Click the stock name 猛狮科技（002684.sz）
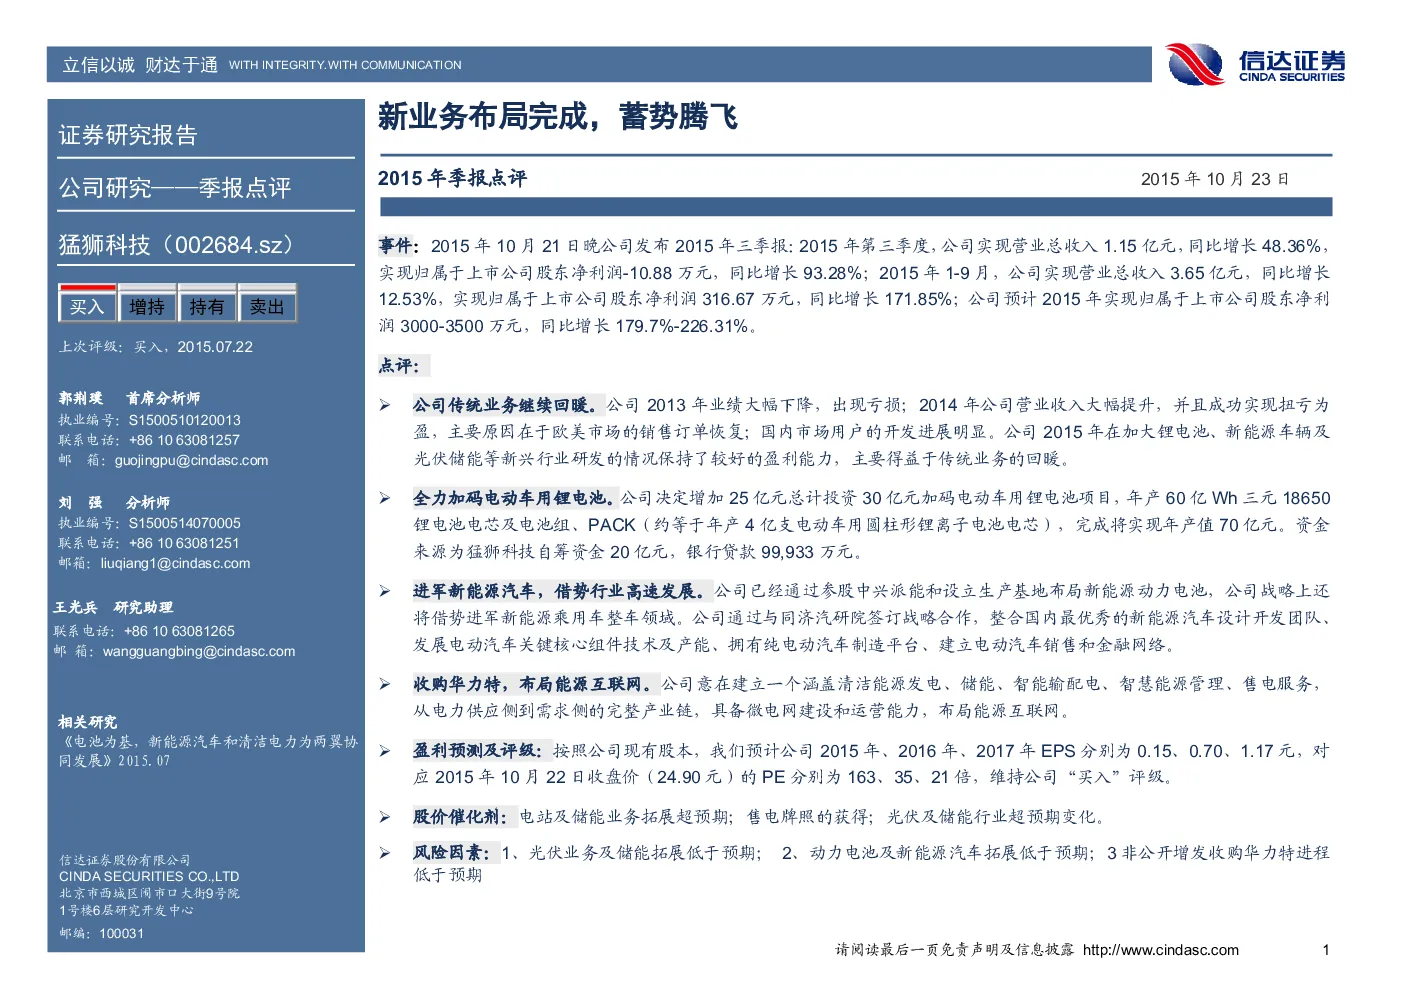Image resolution: width=1403 pixels, height=992 pixels. pos(176,245)
